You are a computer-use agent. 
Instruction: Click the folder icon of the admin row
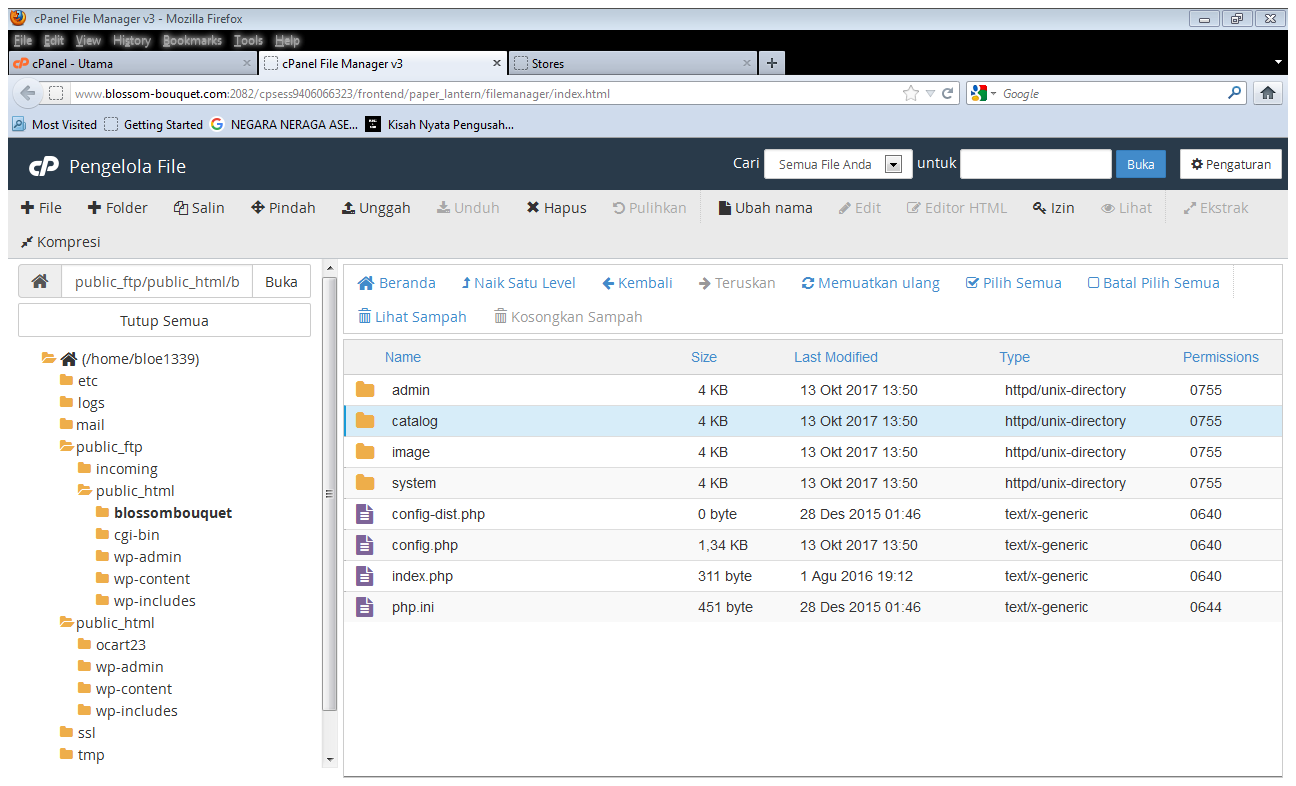click(x=365, y=390)
